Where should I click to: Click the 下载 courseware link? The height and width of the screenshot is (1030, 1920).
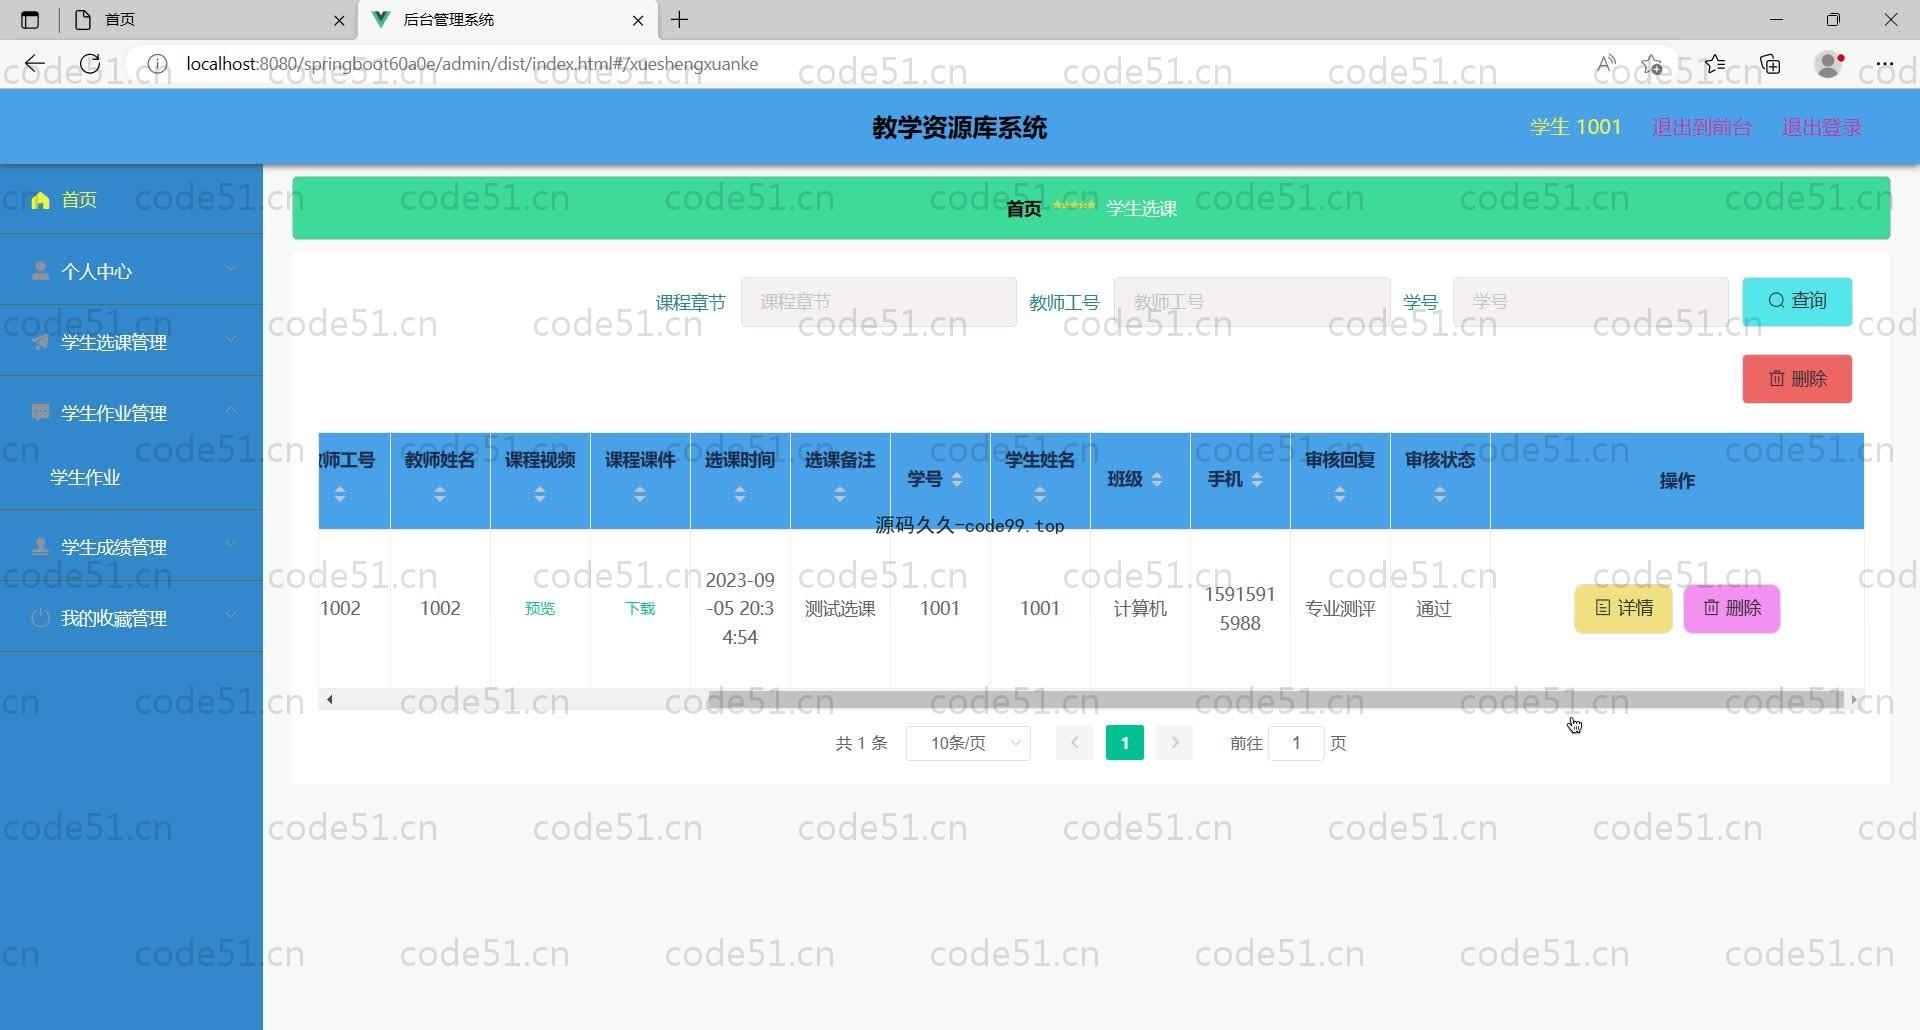640,608
